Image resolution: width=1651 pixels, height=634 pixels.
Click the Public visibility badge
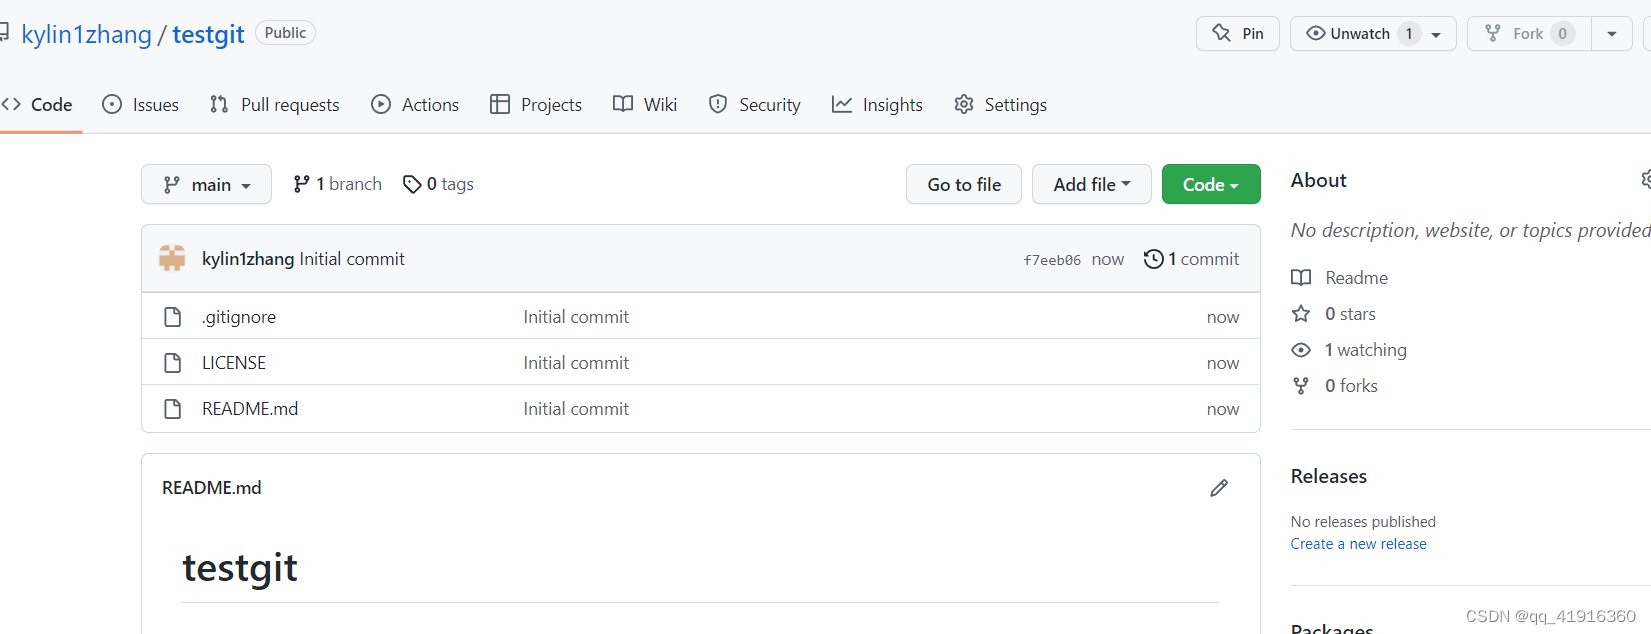[x=285, y=33]
